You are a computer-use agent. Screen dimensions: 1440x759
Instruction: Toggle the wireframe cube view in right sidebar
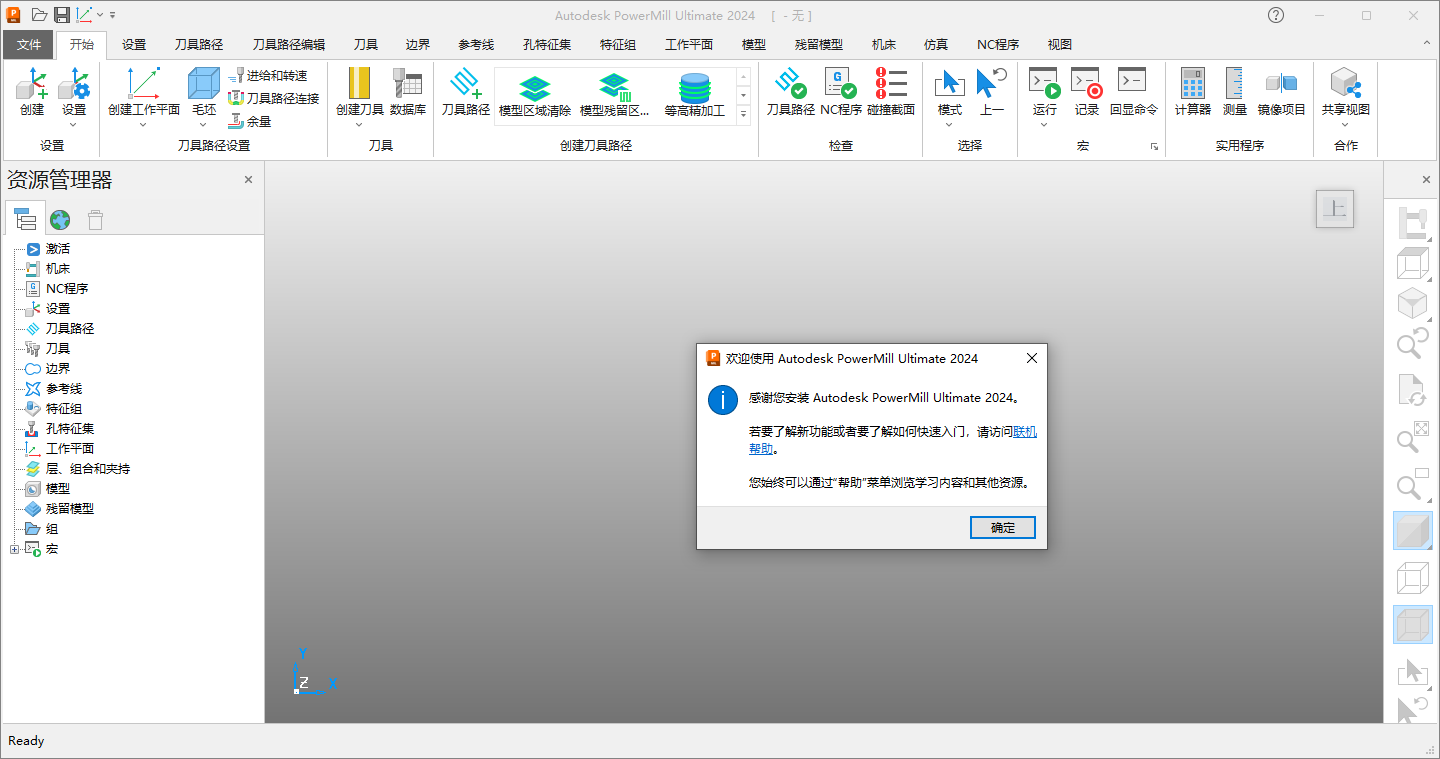coord(1413,578)
